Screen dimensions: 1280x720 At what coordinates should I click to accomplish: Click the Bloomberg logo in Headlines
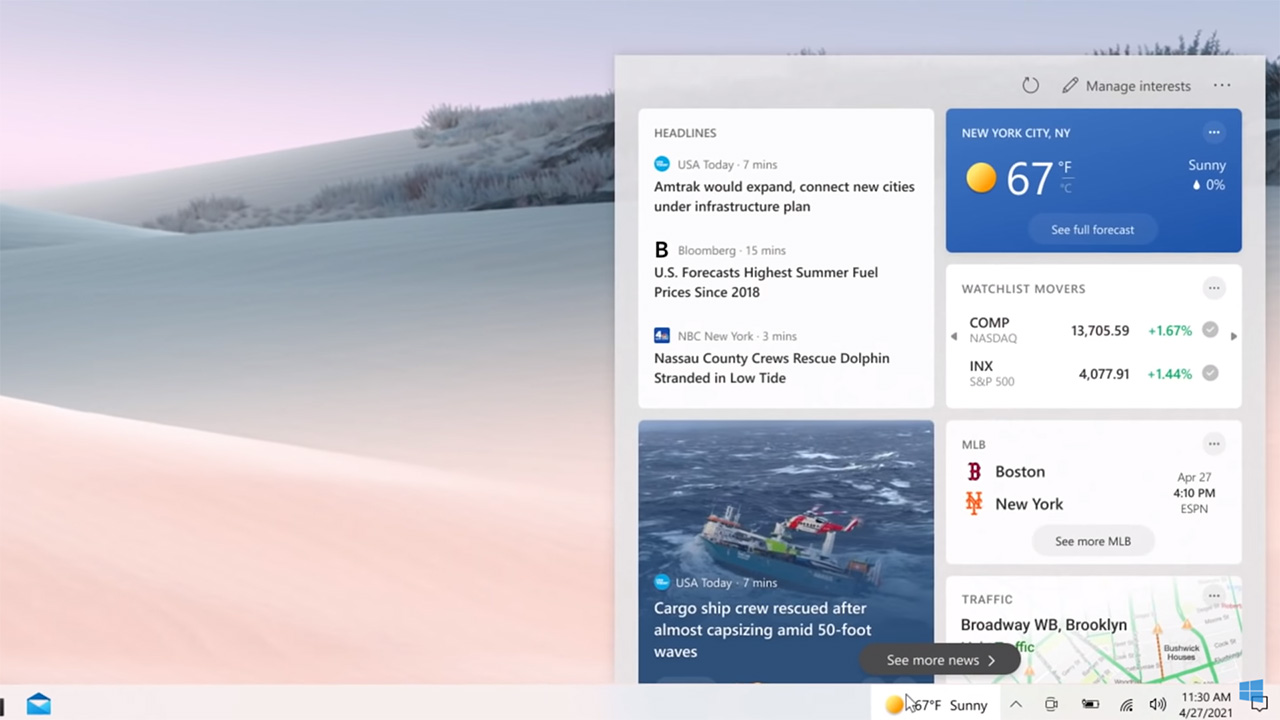(x=661, y=250)
